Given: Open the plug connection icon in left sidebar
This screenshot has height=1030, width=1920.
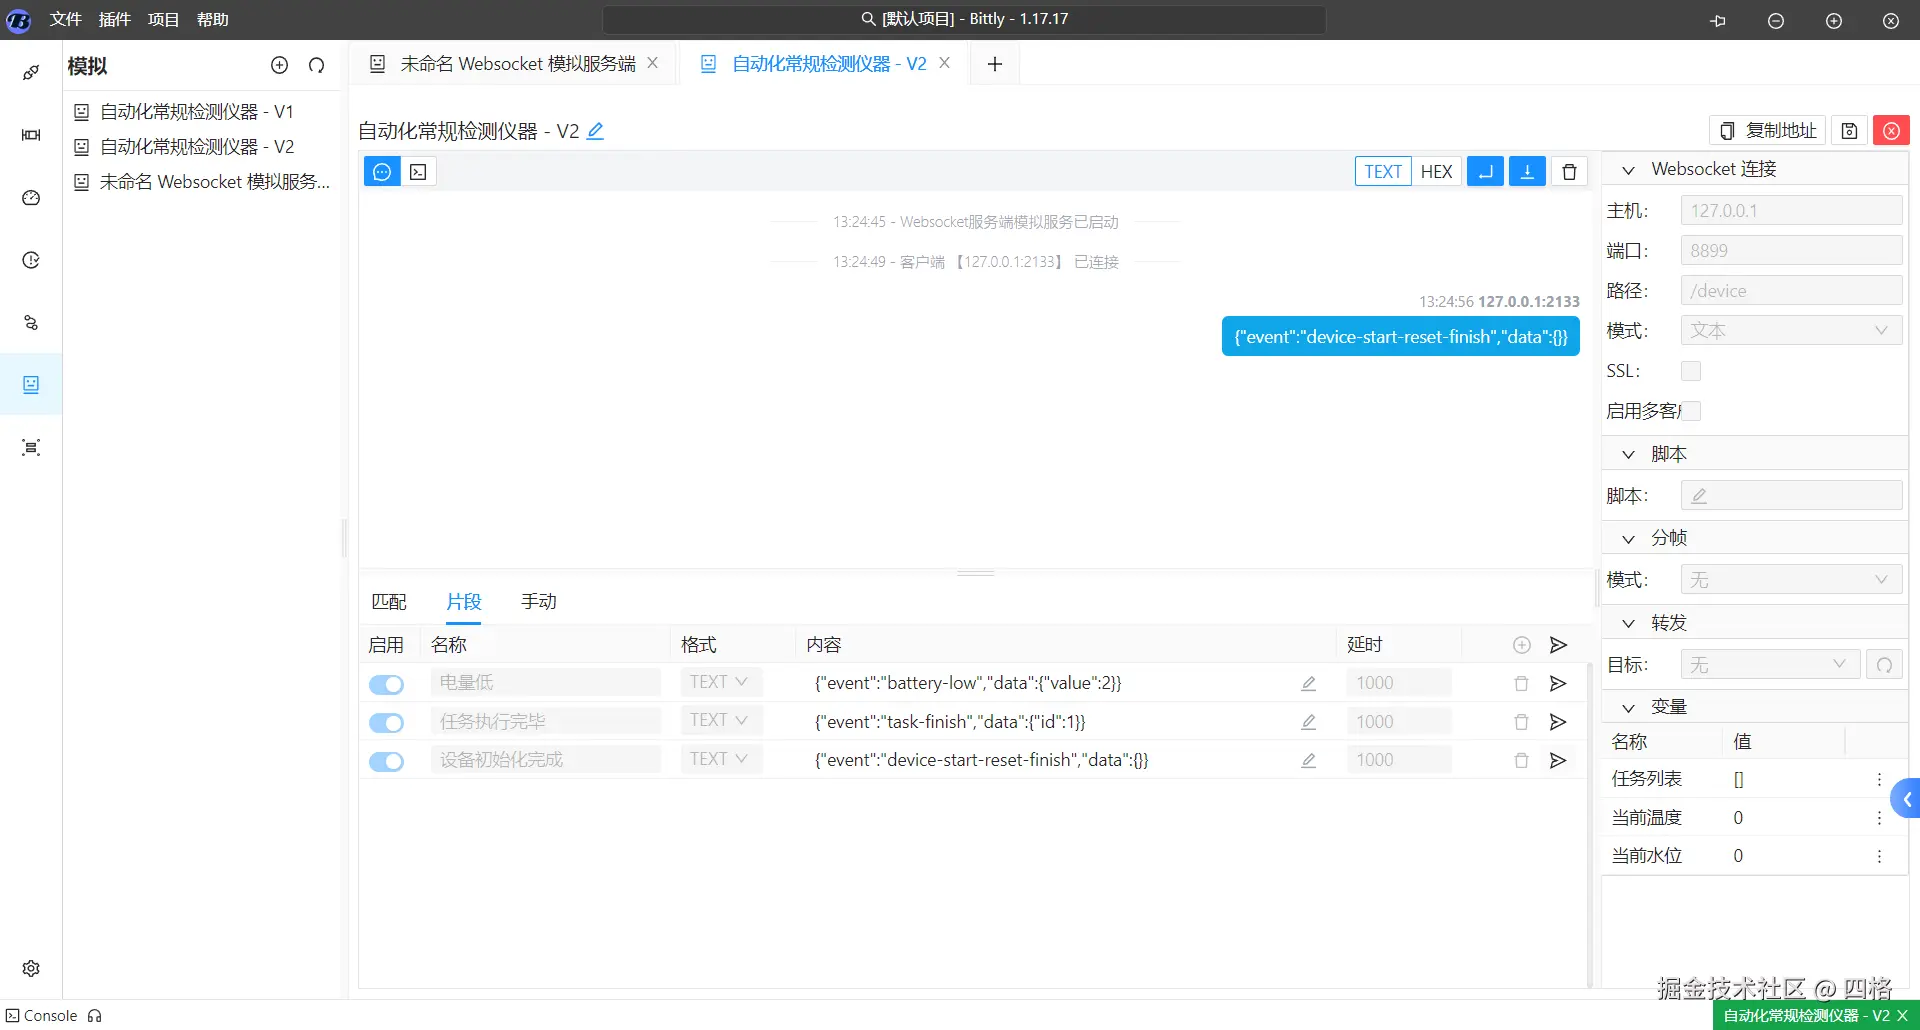Looking at the screenshot, I should coord(31,72).
